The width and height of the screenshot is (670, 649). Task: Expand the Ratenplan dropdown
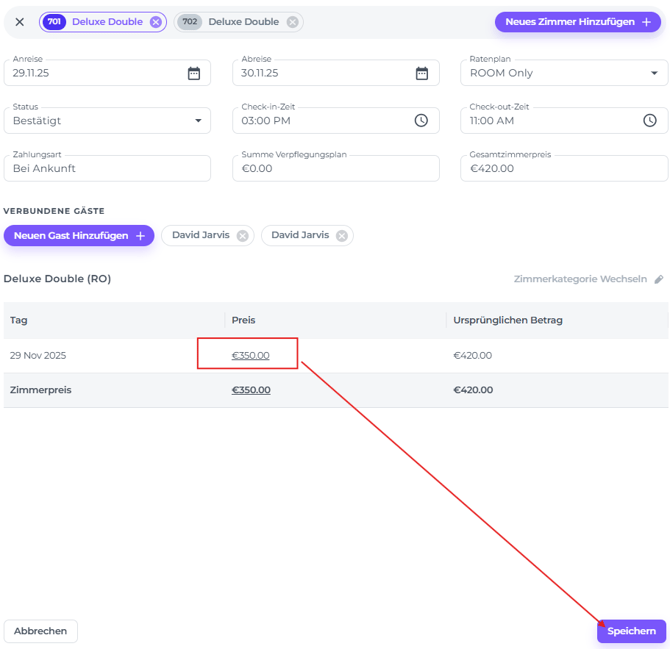pos(655,73)
